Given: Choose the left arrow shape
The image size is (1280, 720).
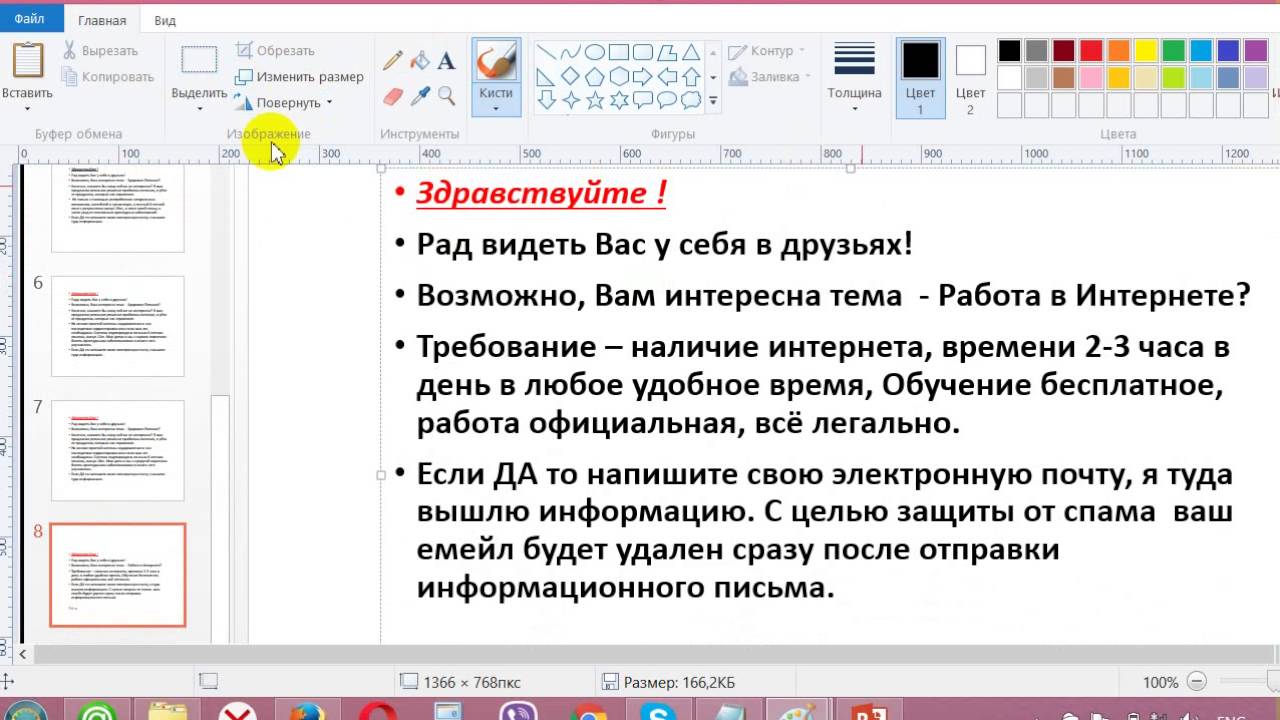Looking at the screenshot, I should coord(667,77).
